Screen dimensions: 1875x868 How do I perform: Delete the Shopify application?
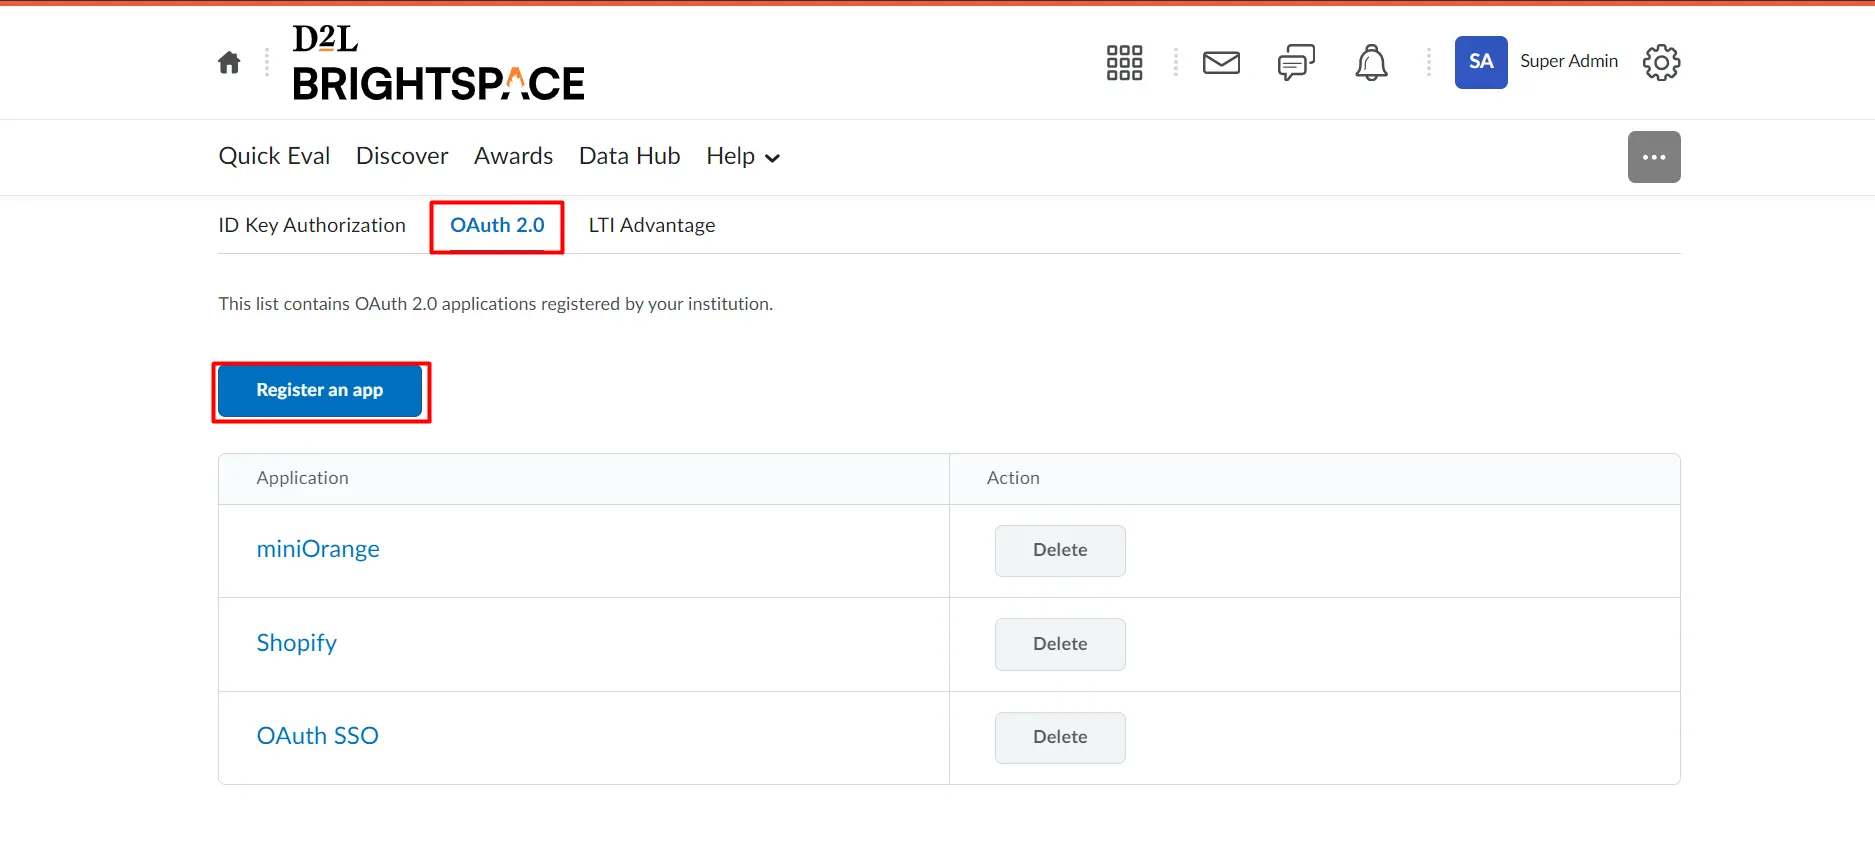tap(1060, 644)
